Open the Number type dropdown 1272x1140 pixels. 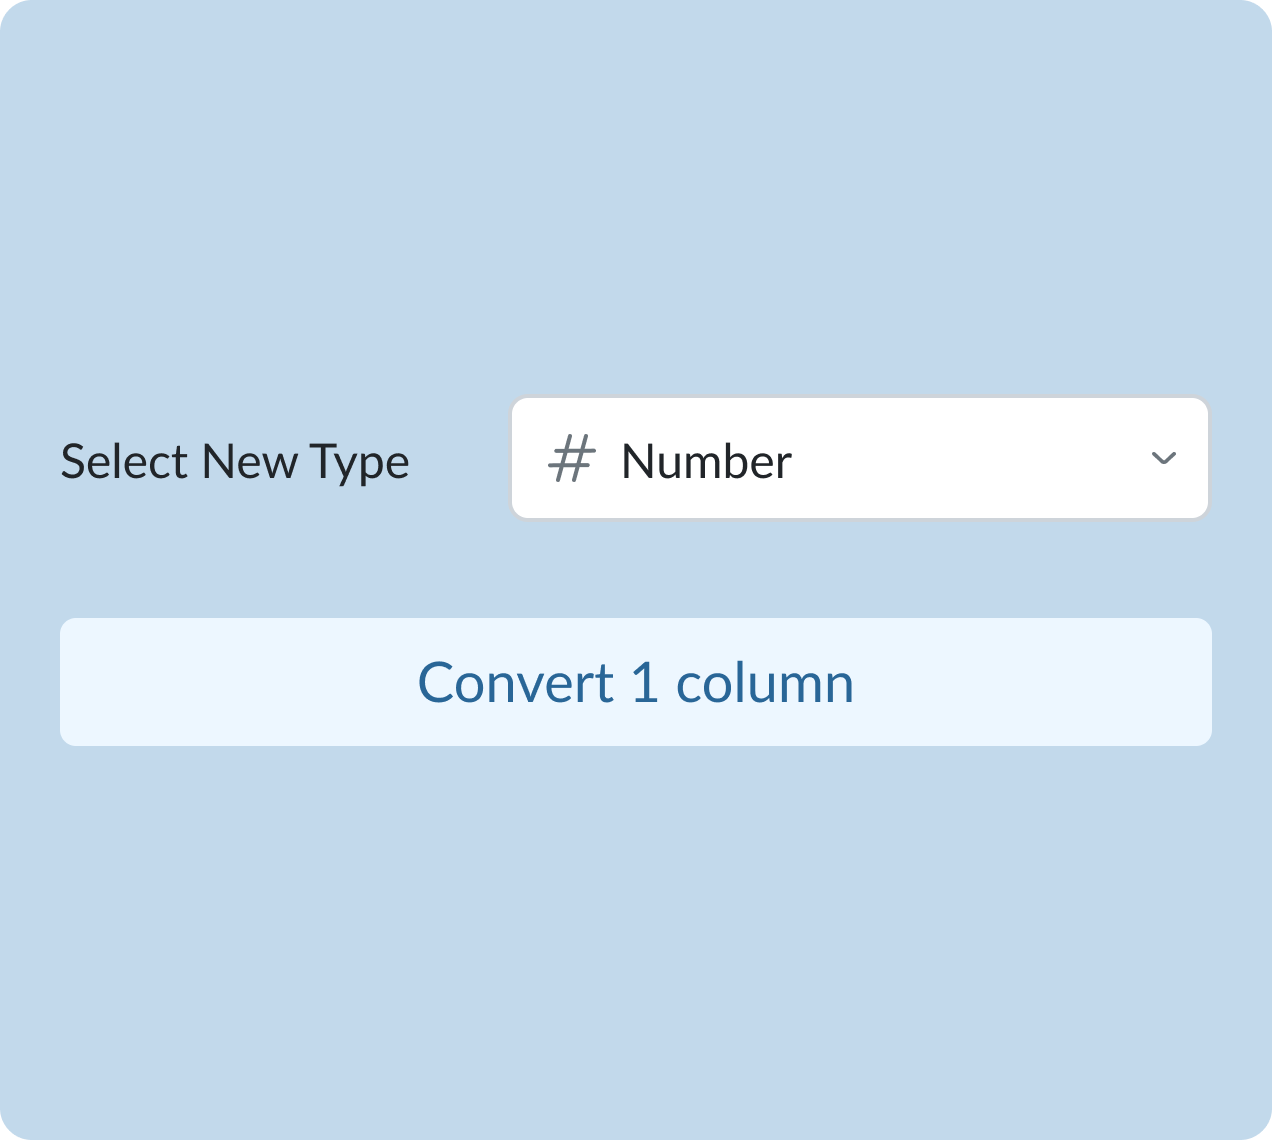click(x=859, y=459)
